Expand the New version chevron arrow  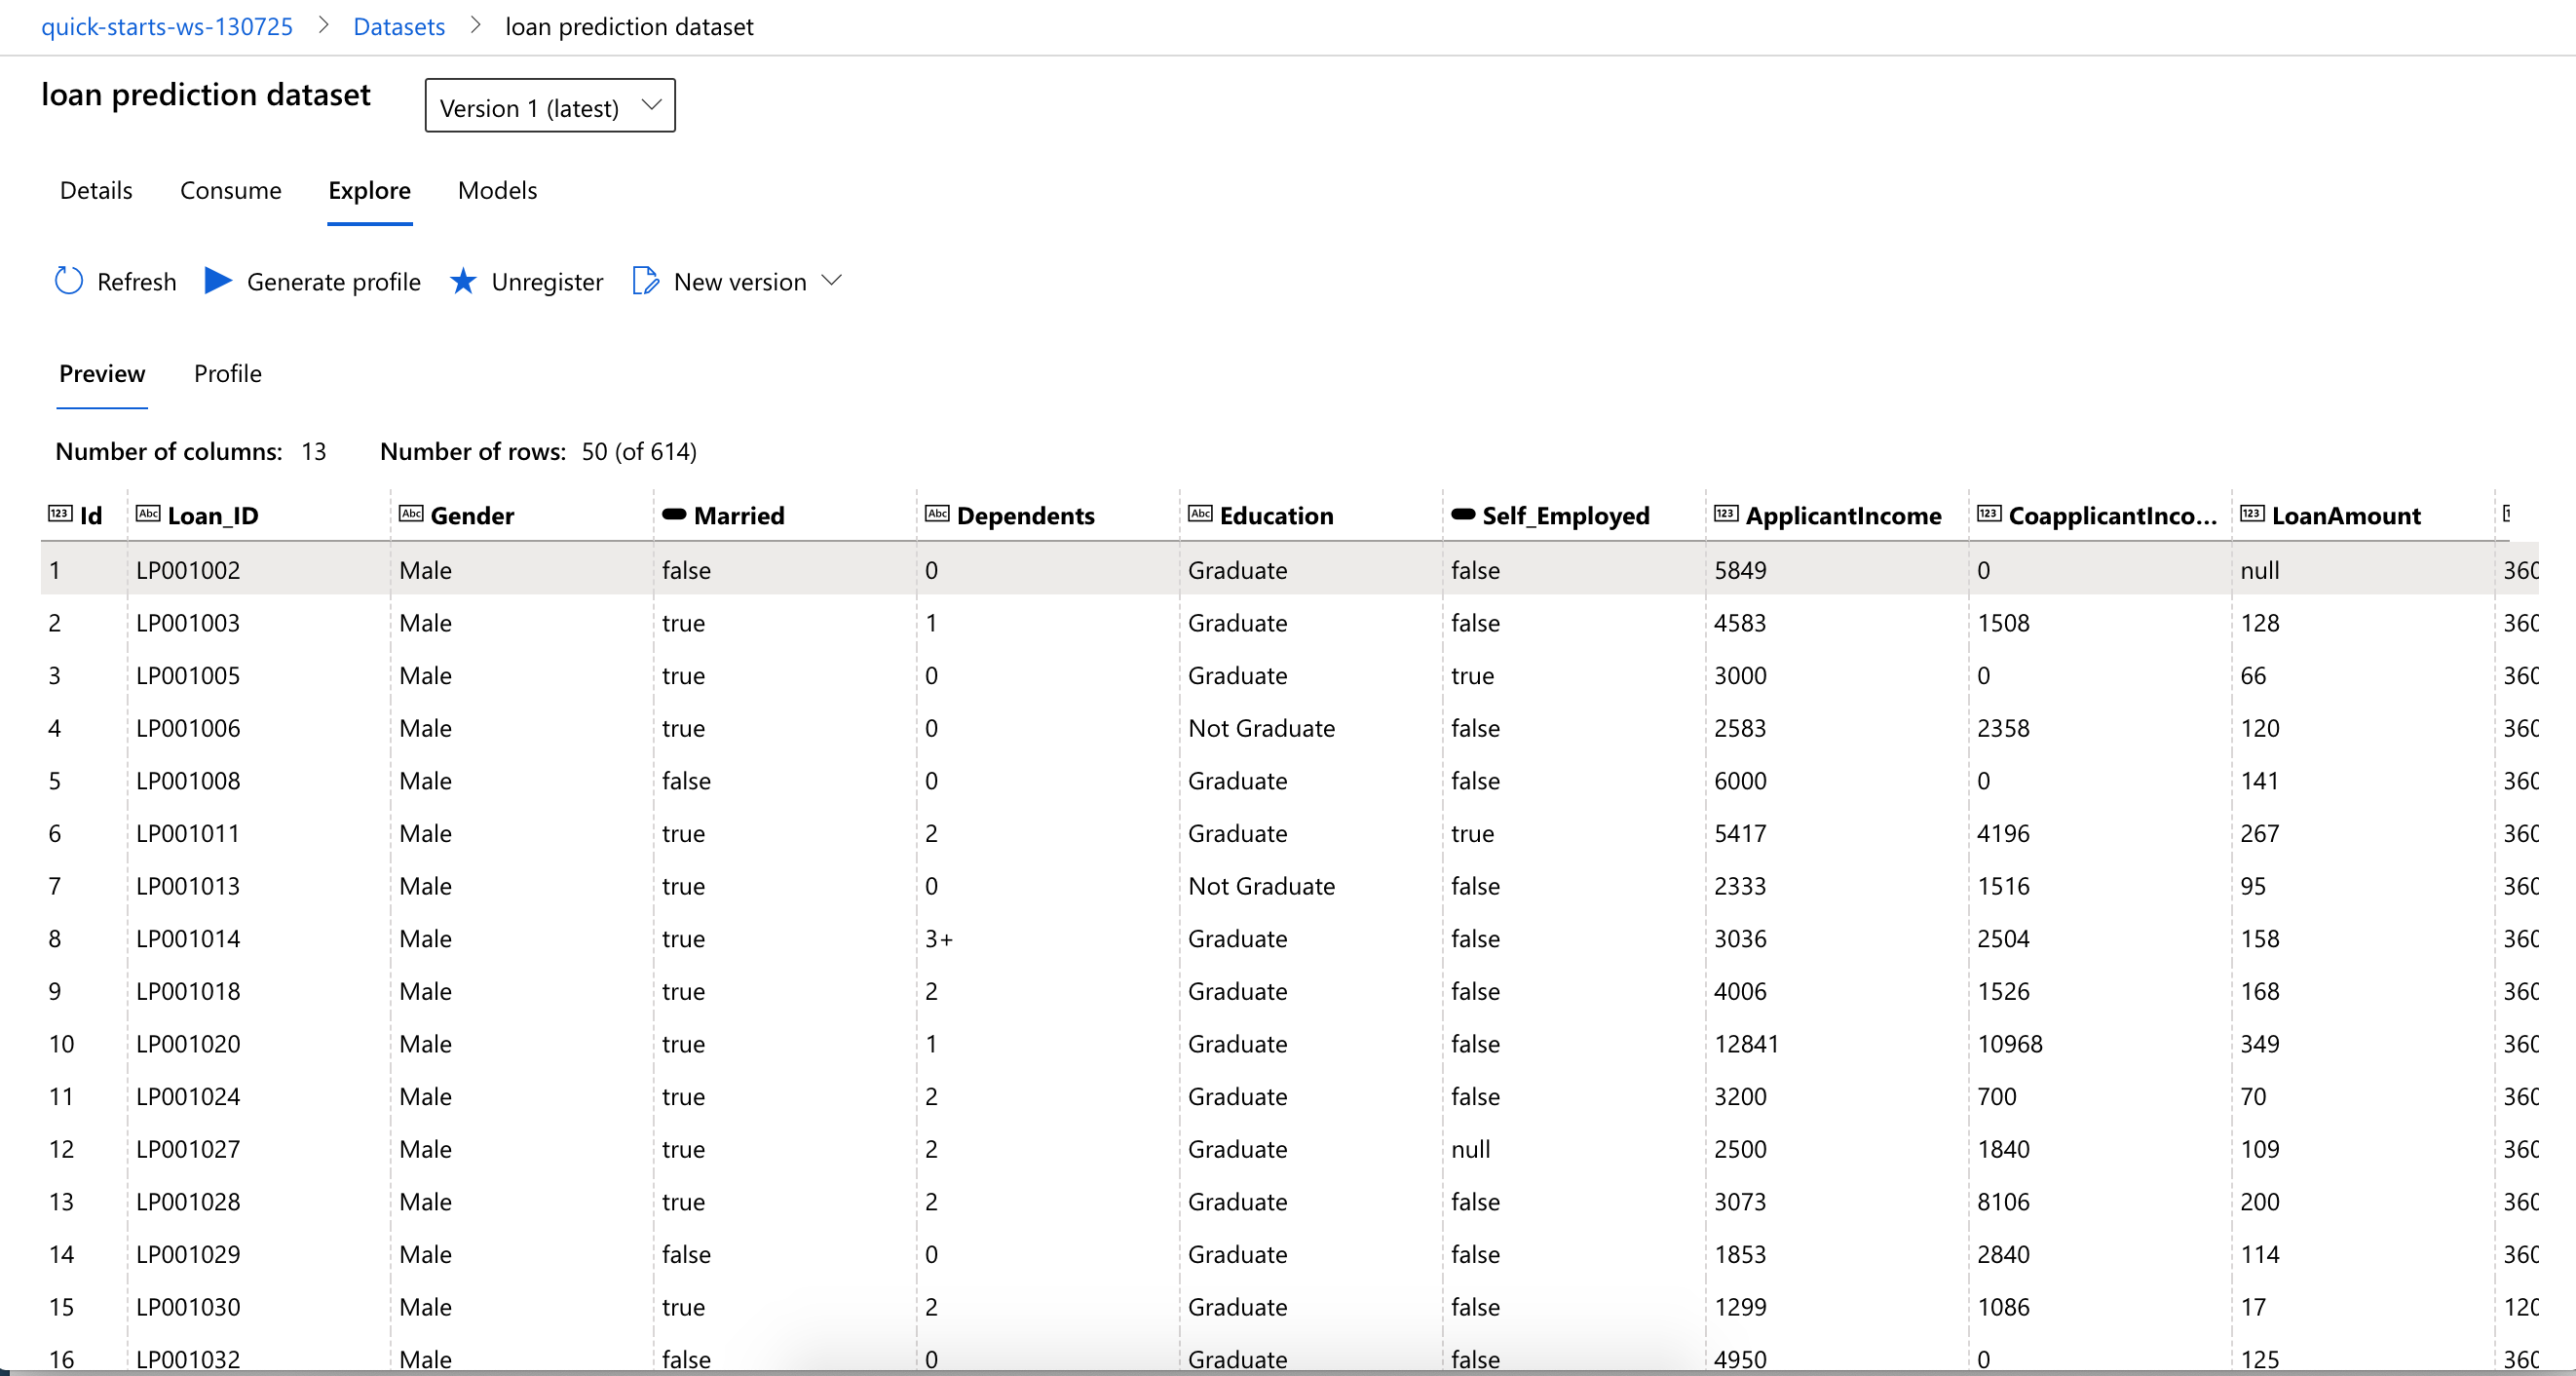coord(832,281)
